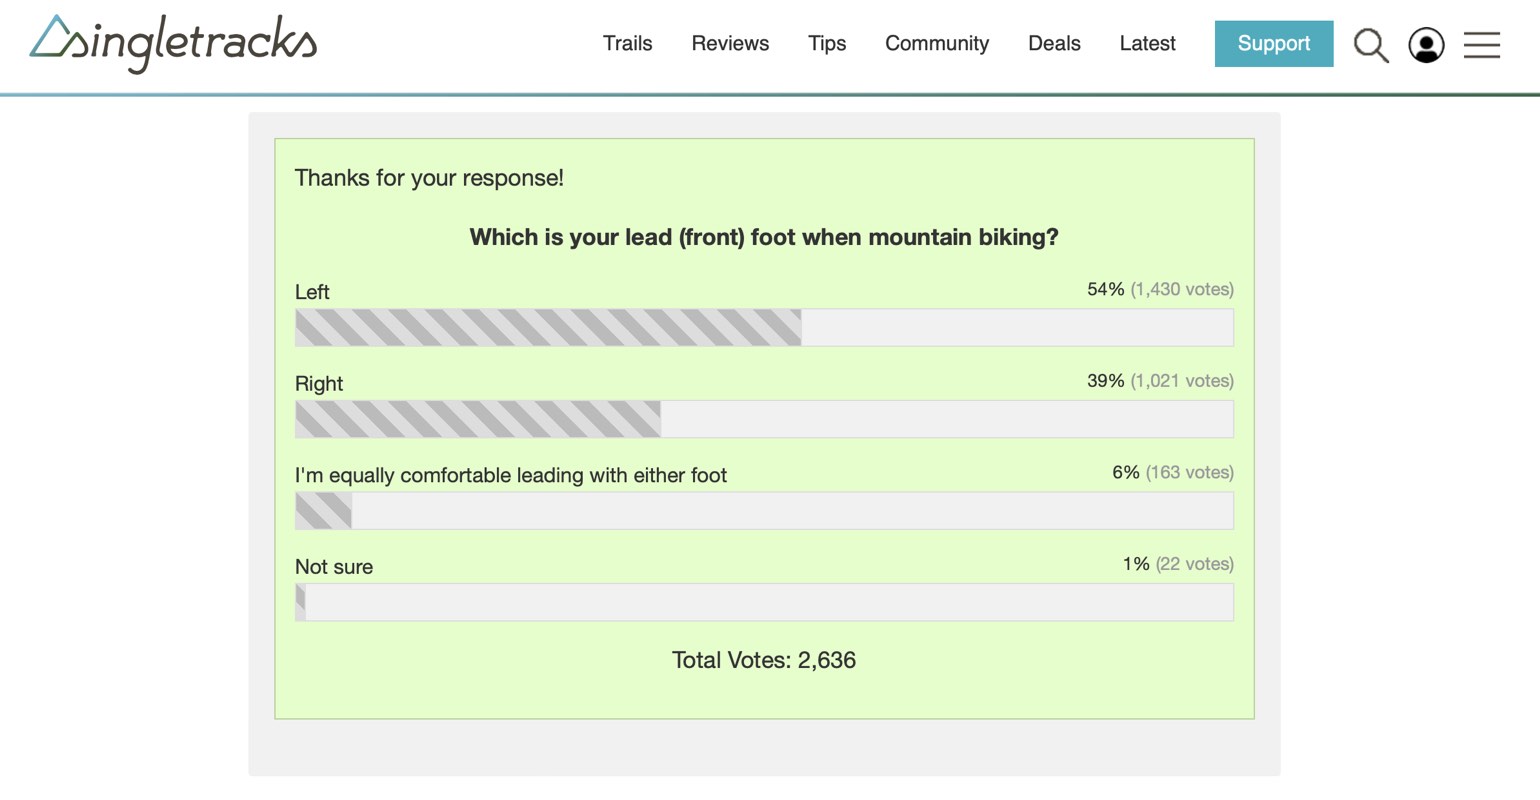Open the user account profile icon
Viewport: 1540px width, 800px height.
pos(1426,45)
